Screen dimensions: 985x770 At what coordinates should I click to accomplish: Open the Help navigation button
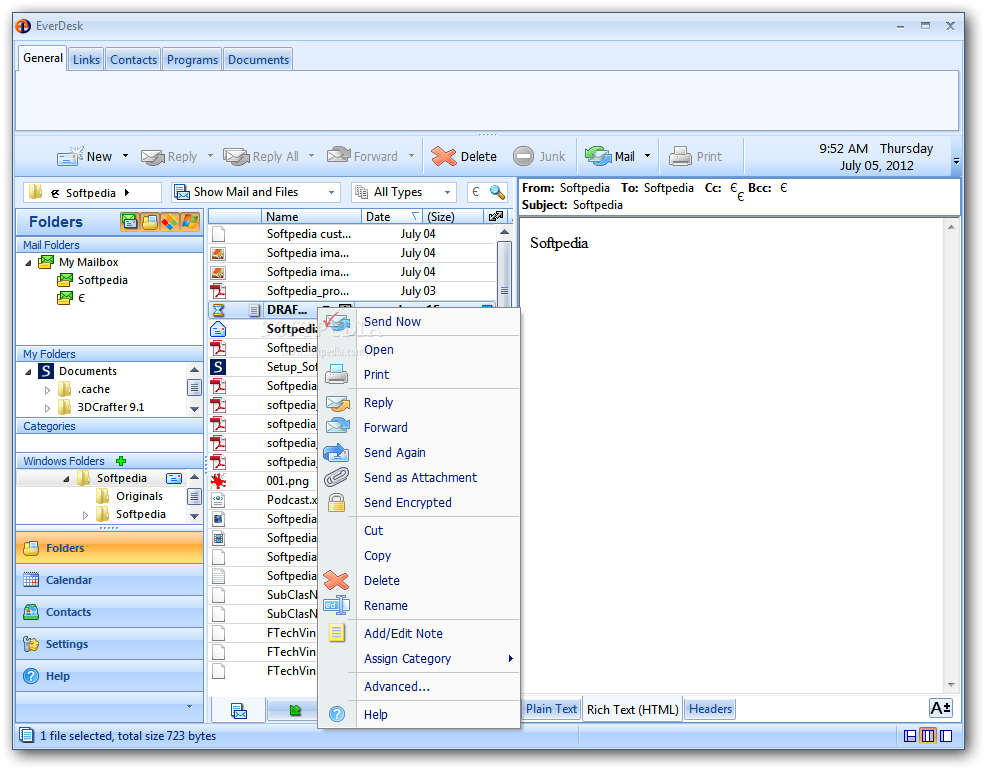(x=109, y=676)
